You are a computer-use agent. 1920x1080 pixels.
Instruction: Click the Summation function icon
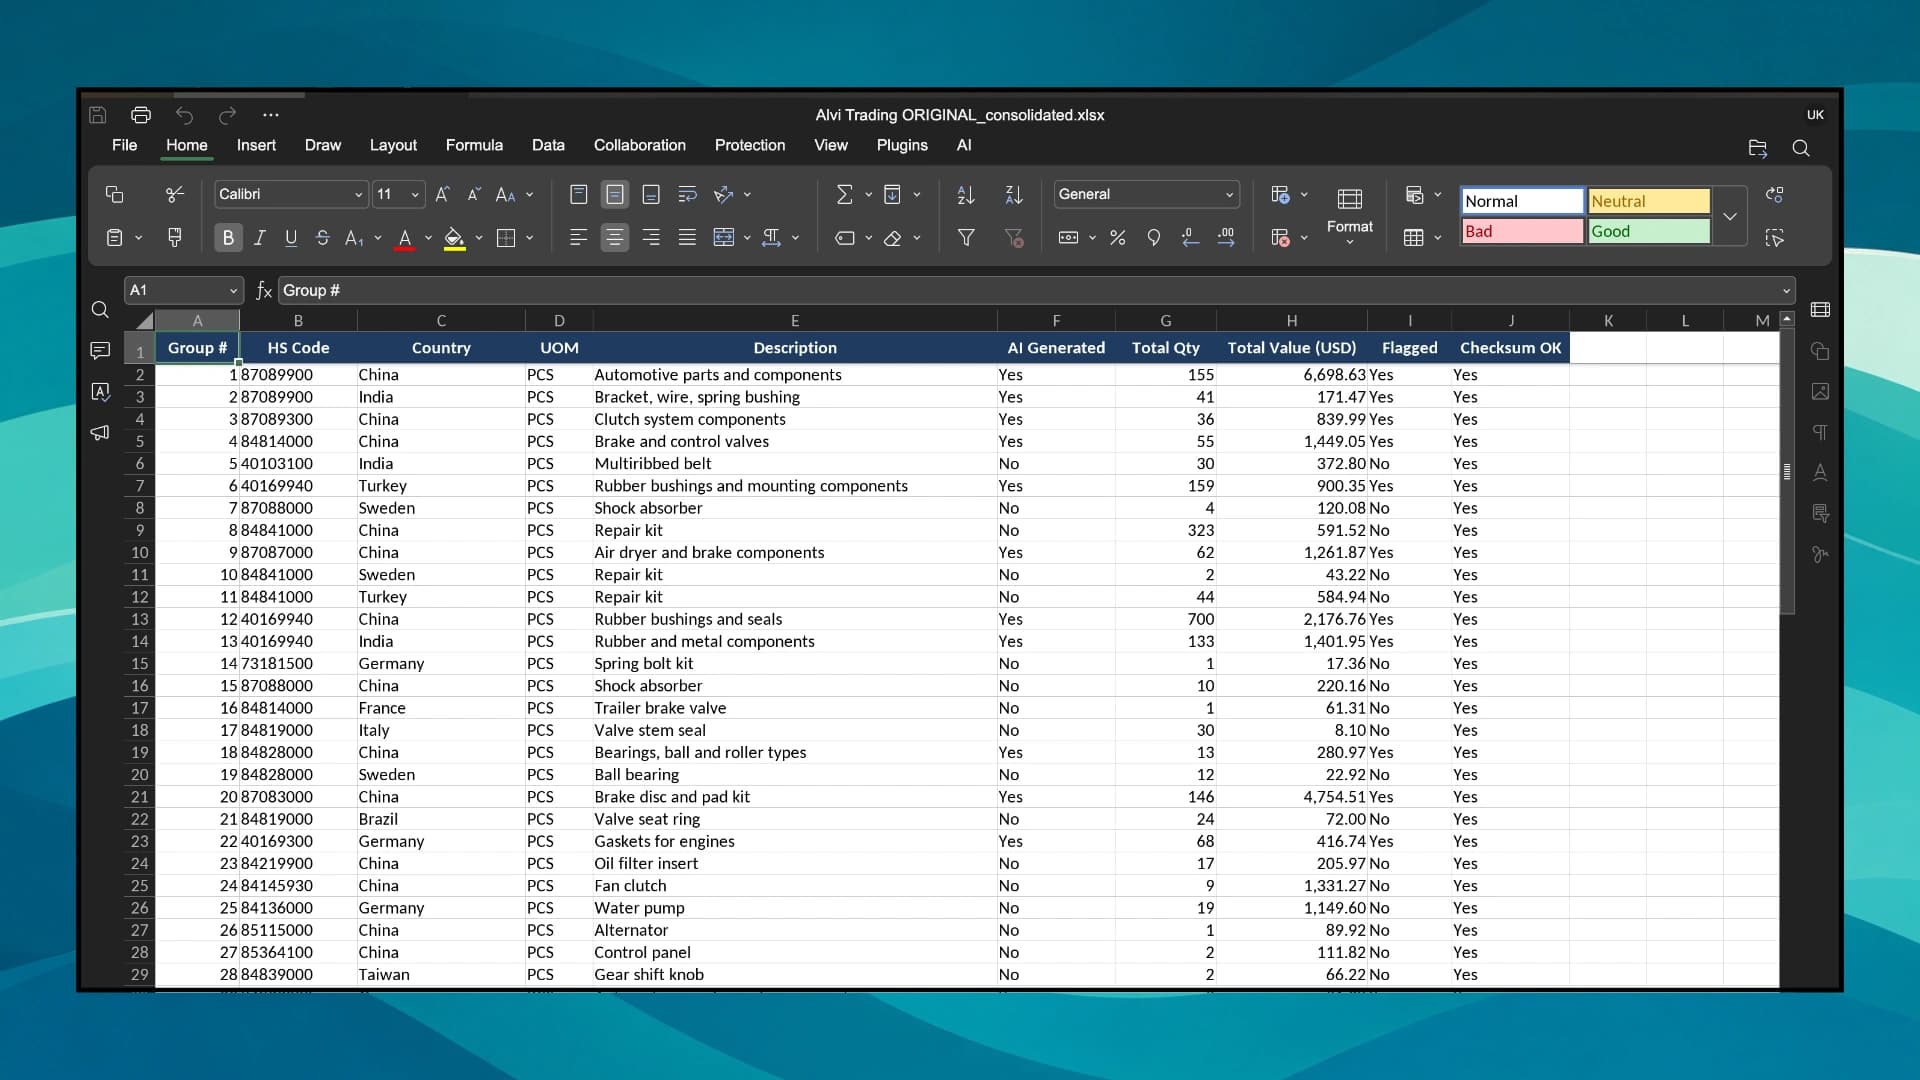pyautogui.click(x=845, y=194)
